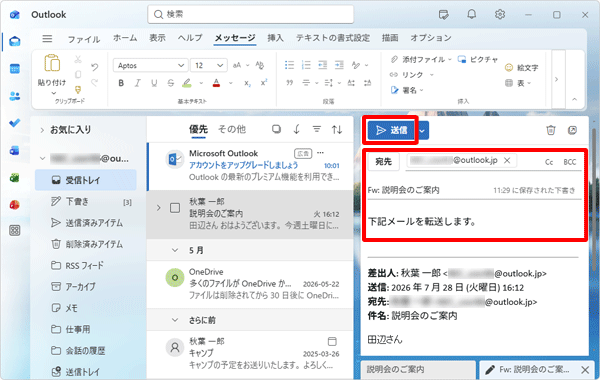Show the BCC field
600x380 pixels.
click(x=570, y=162)
